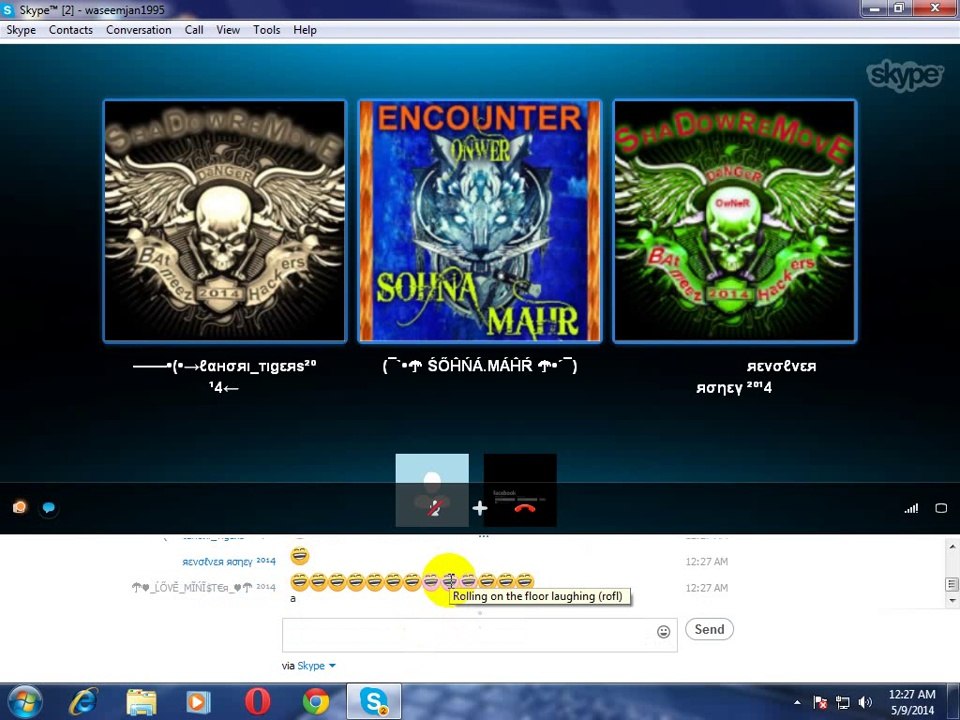This screenshot has height=720, width=960.
Task: Click the _ĹÔVĔ_MĨŃĨ$T€я_ sender name in chat
Action: (x=203, y=587)
